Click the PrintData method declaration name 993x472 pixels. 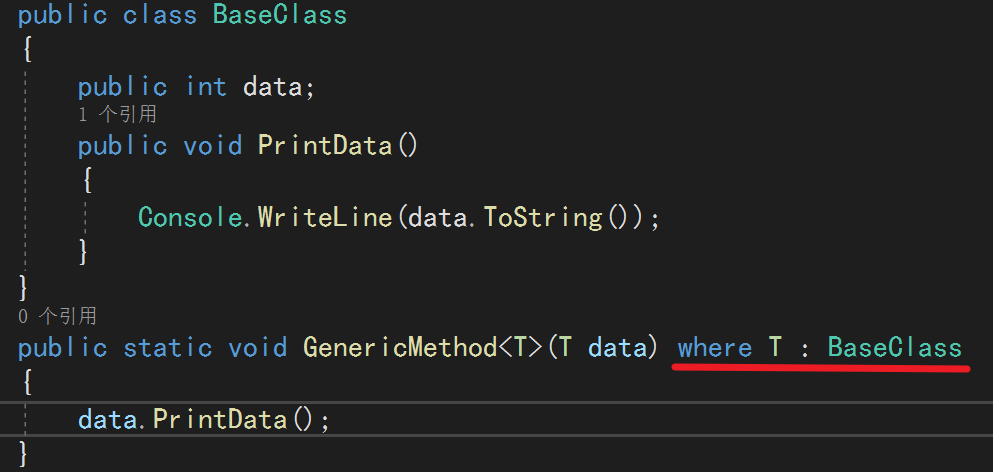[327, 145]
